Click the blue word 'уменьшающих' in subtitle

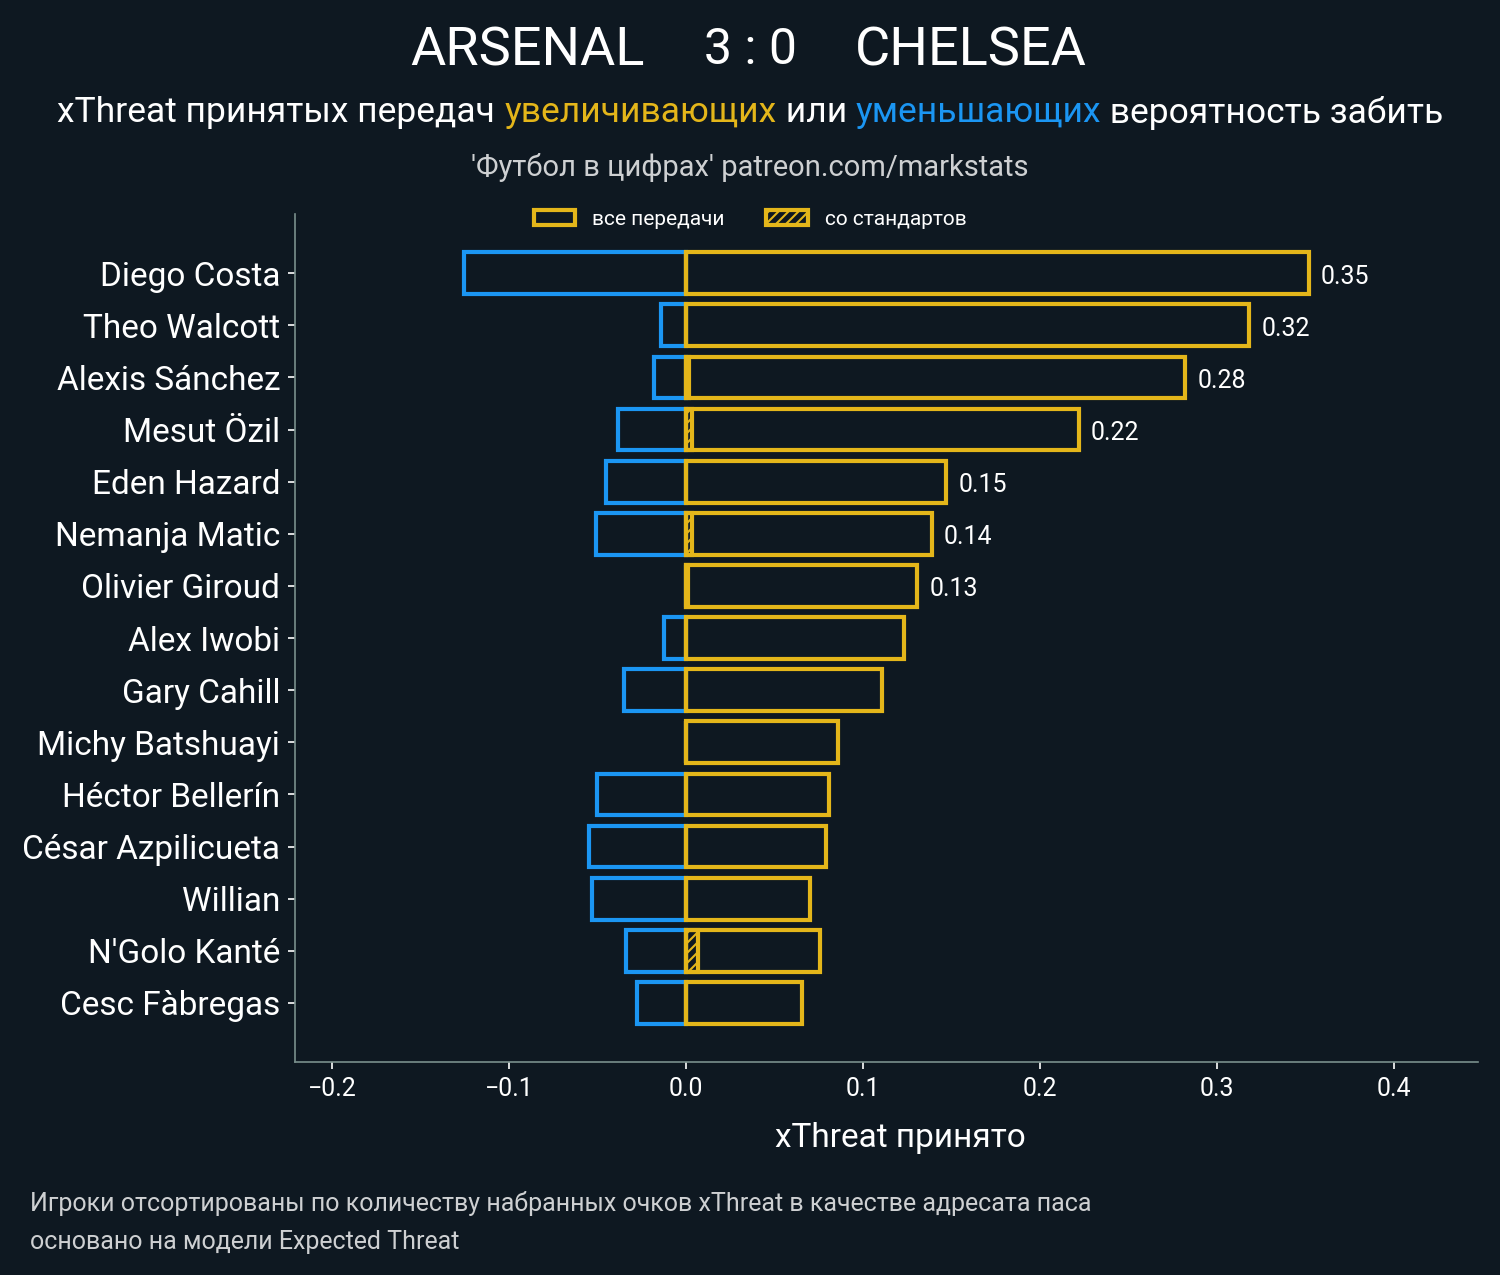point(977,110)
